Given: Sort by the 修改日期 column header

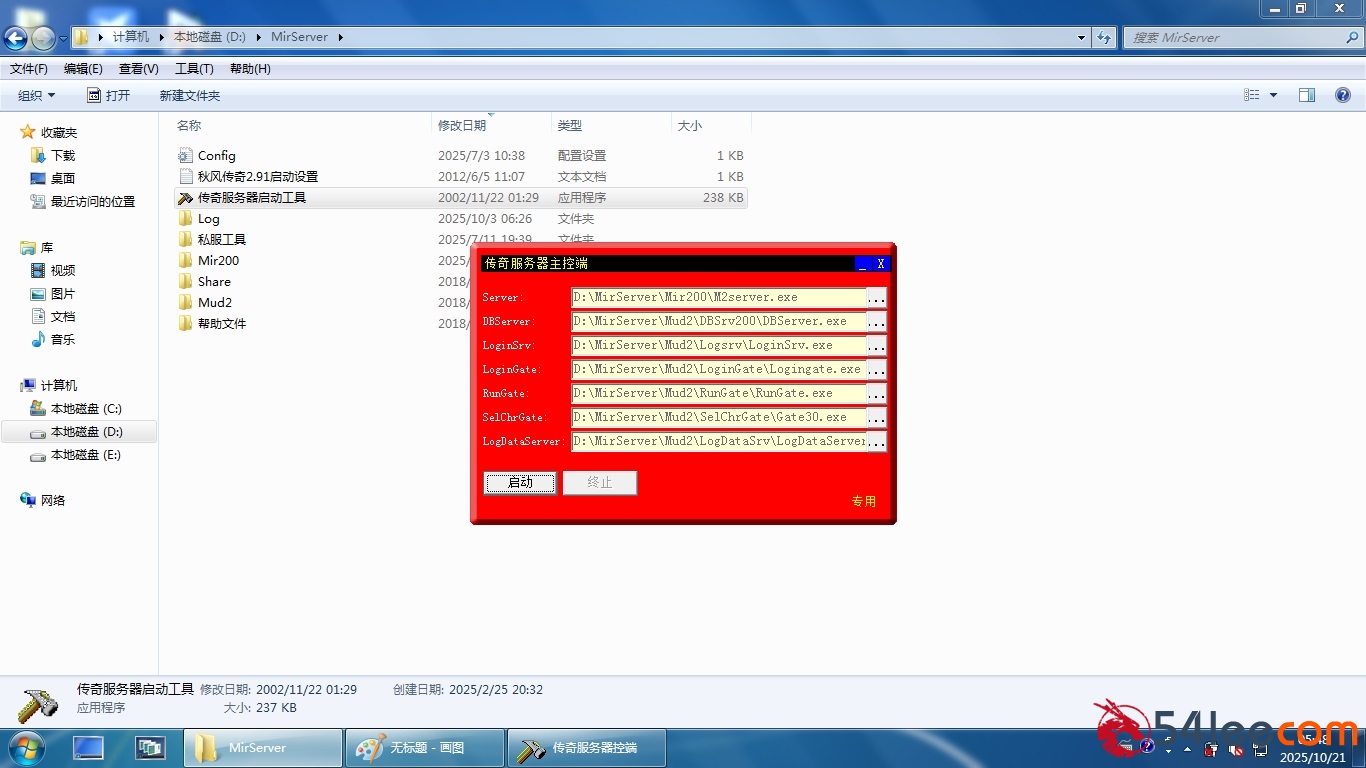Looking at the screenshot, I should (462, 126).
